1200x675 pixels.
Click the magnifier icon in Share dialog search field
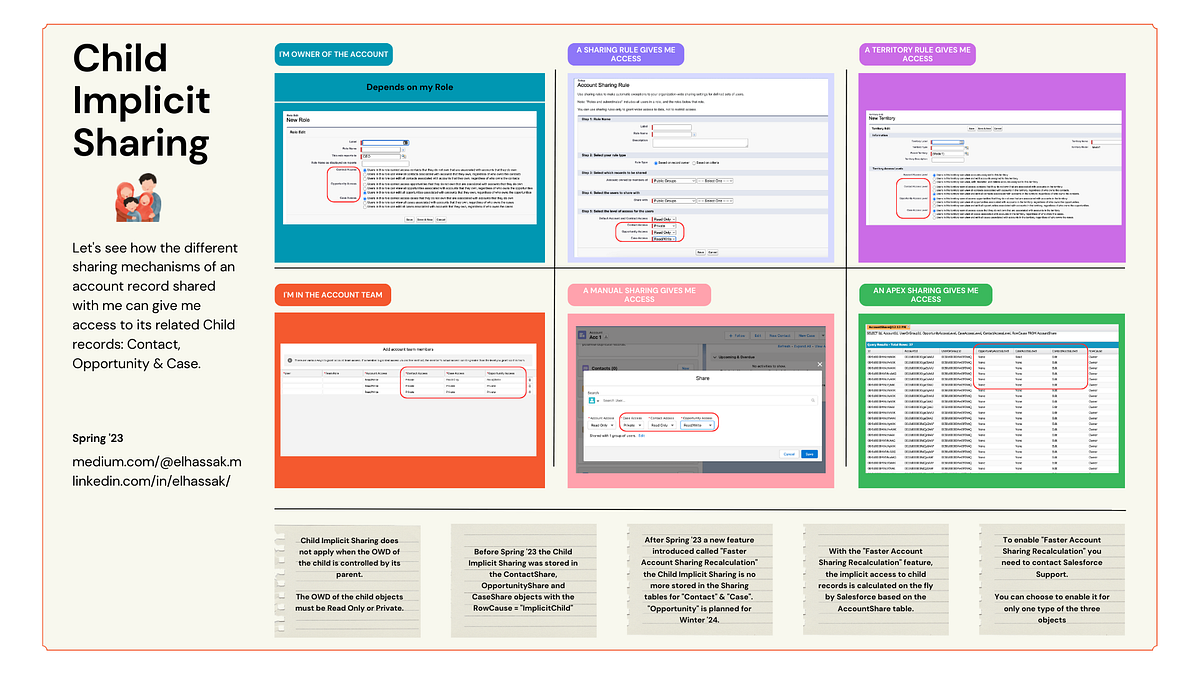(x=813, y=401)
